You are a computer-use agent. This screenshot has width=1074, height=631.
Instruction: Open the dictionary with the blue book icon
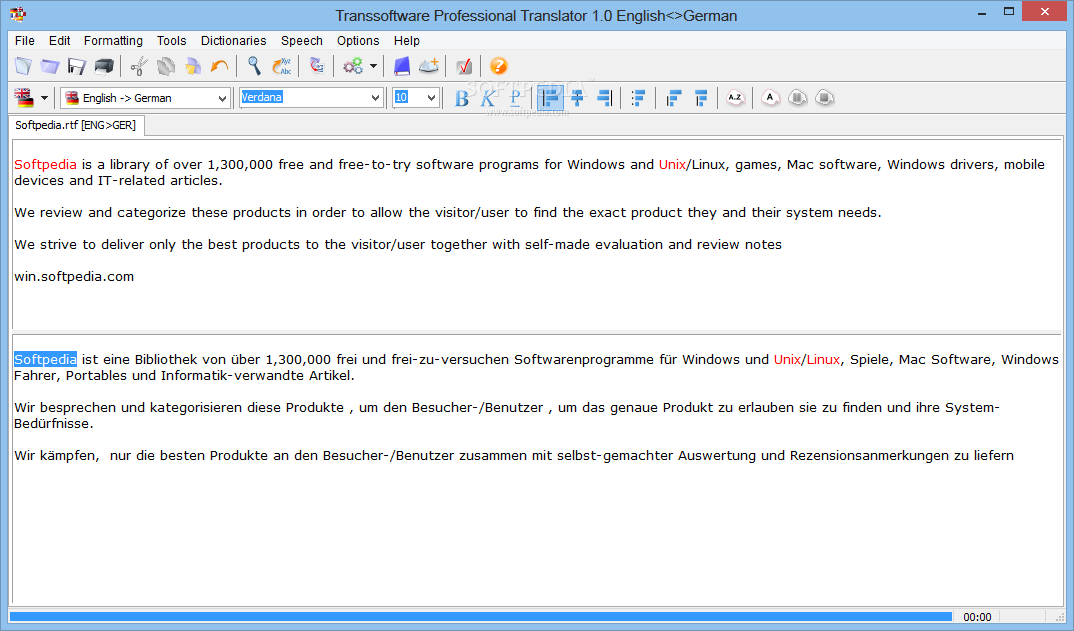pyautogui.click(x=401, y=66)
